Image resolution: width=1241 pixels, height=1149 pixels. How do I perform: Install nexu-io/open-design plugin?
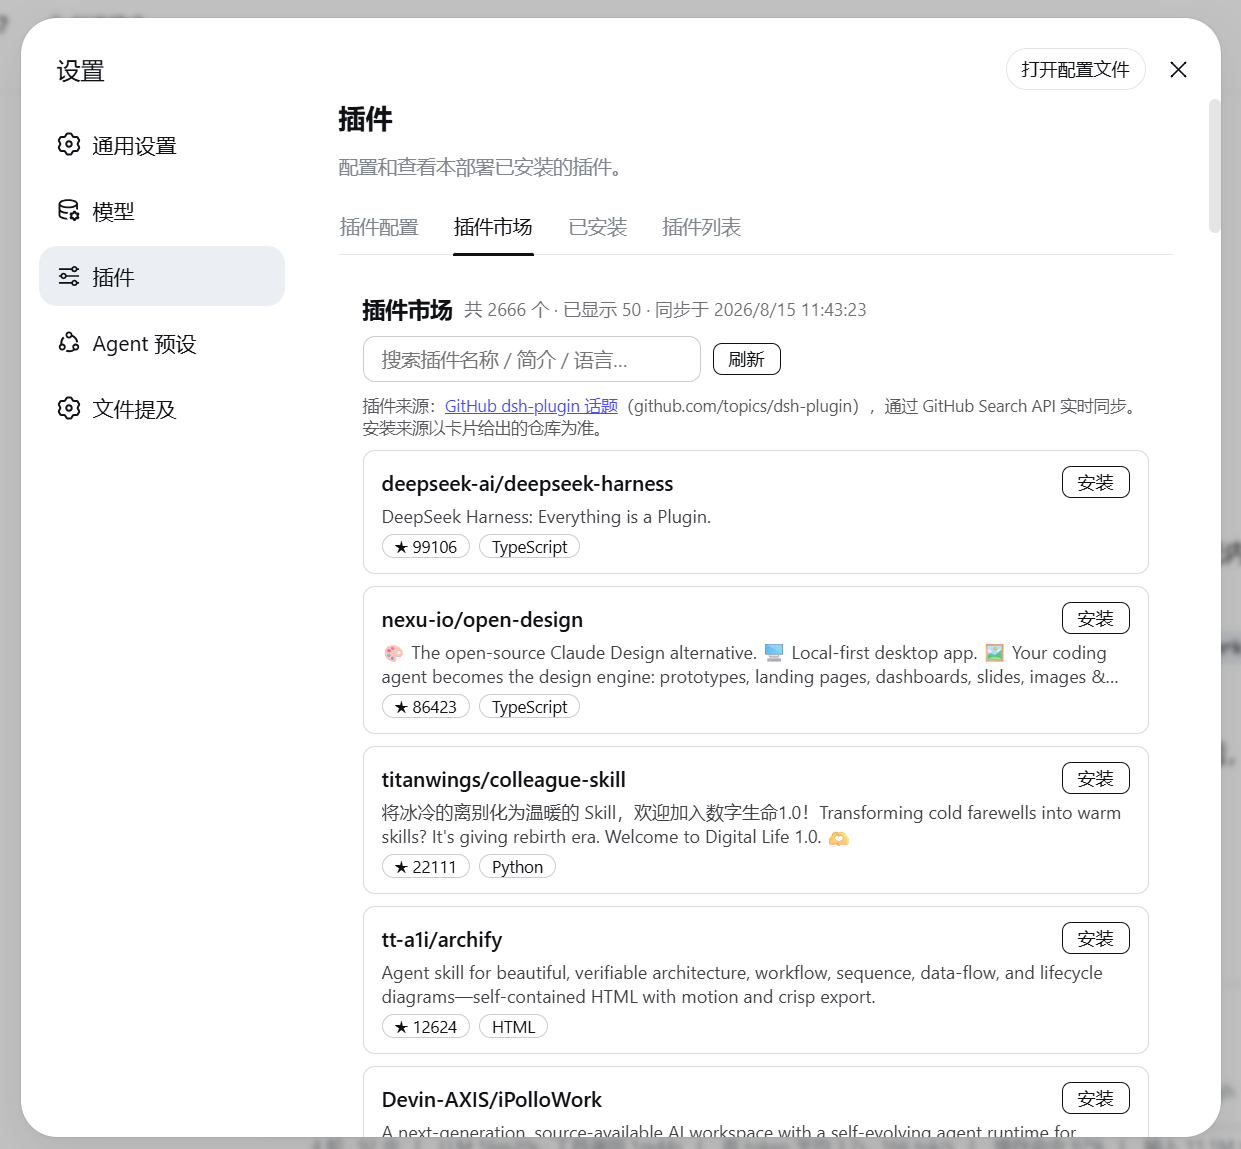pos(1096,618)
